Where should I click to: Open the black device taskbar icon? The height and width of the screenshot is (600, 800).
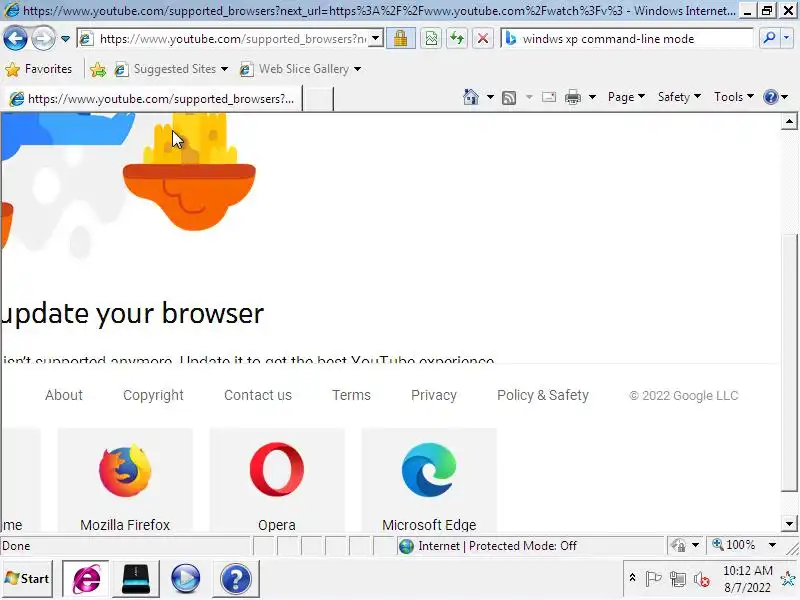click(x=136, y=579)
